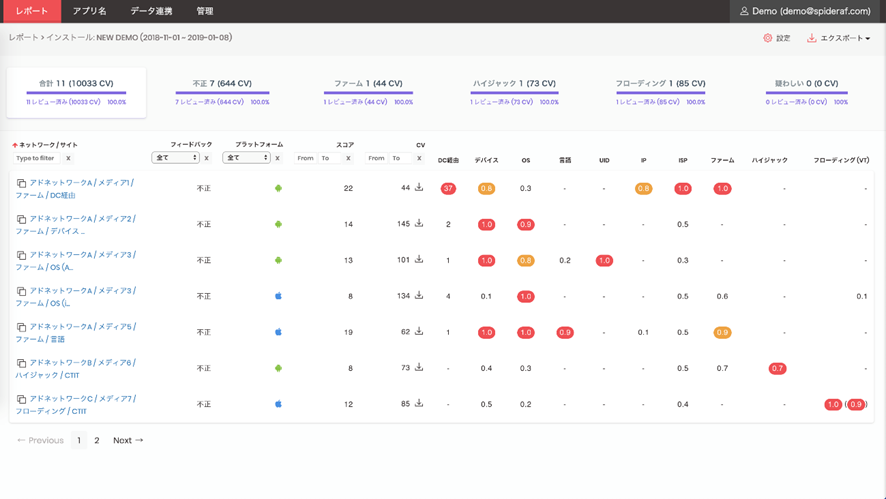Clear the フィードバック filter
The height and width of the screenshot is (499, 886).
point(206,158)
